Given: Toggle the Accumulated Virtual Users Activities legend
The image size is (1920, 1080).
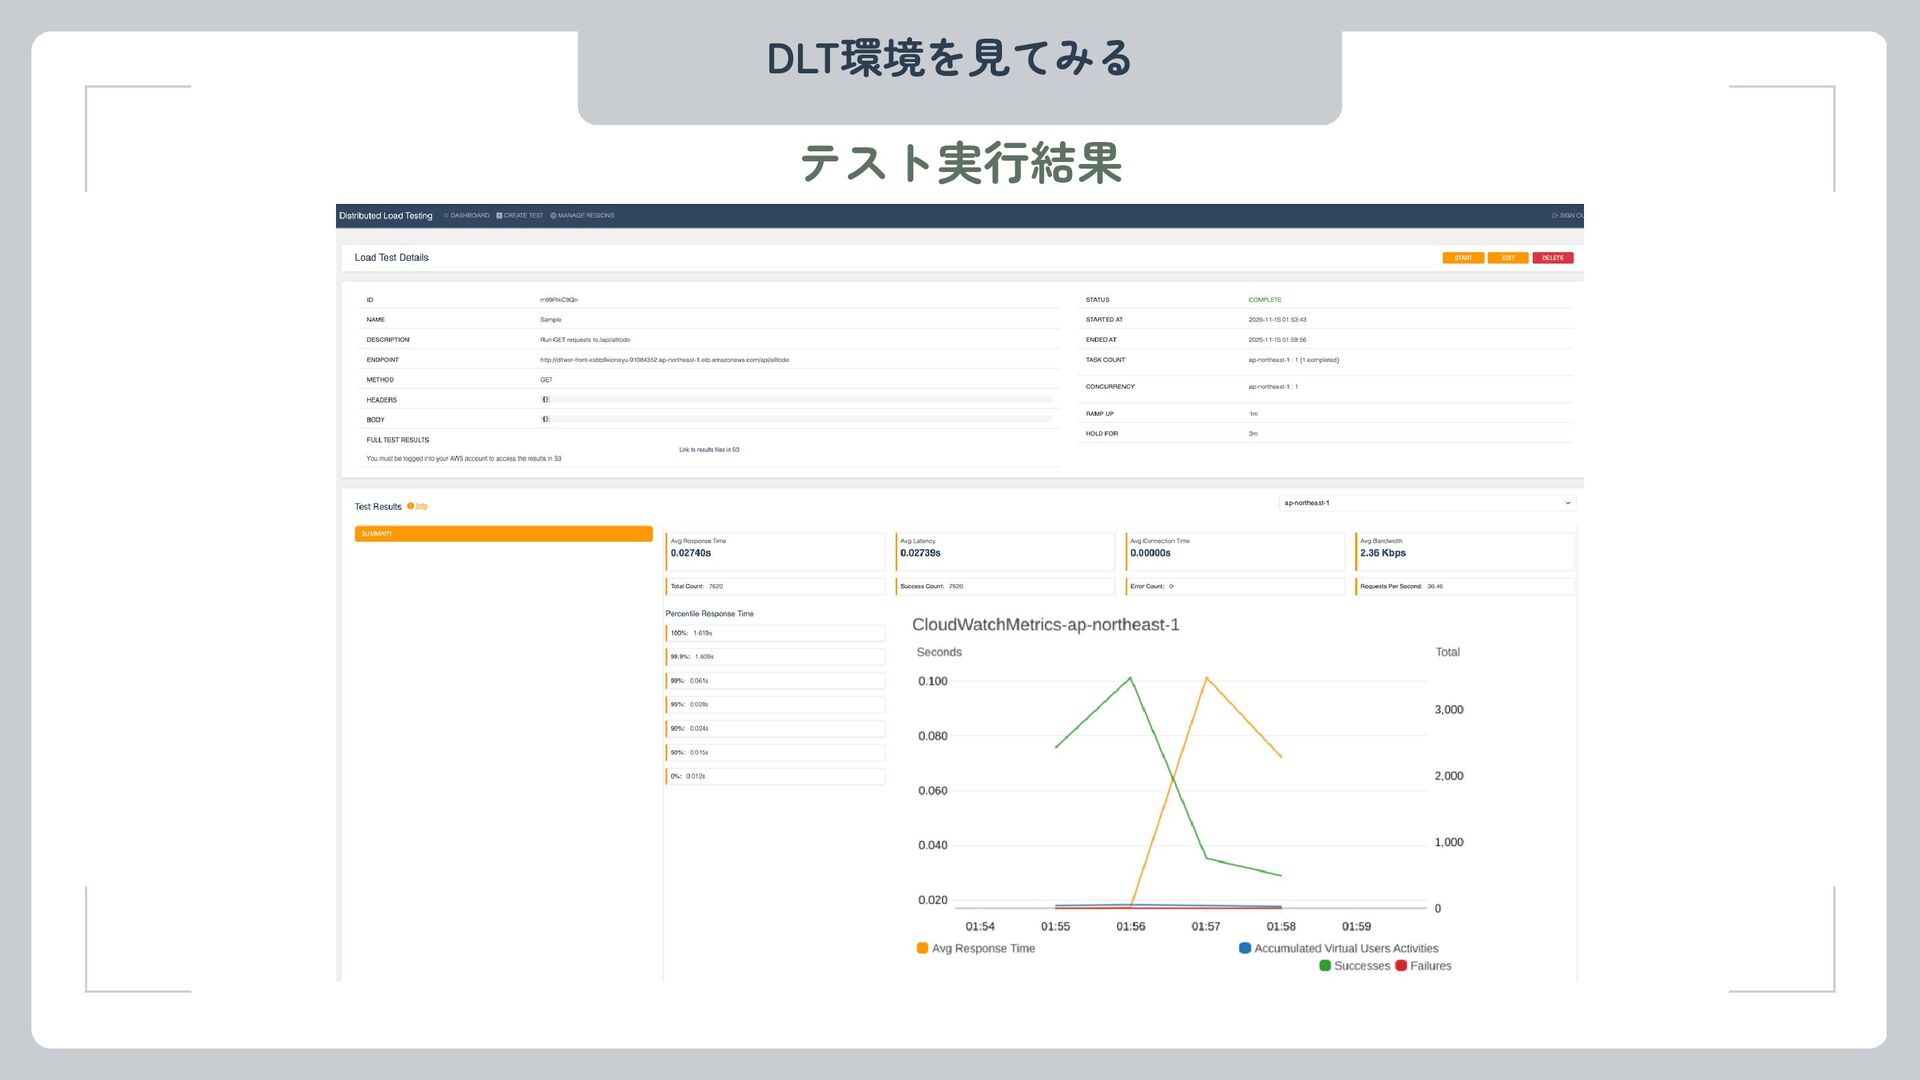Looking at the screenshot, I should [1245, 949].
